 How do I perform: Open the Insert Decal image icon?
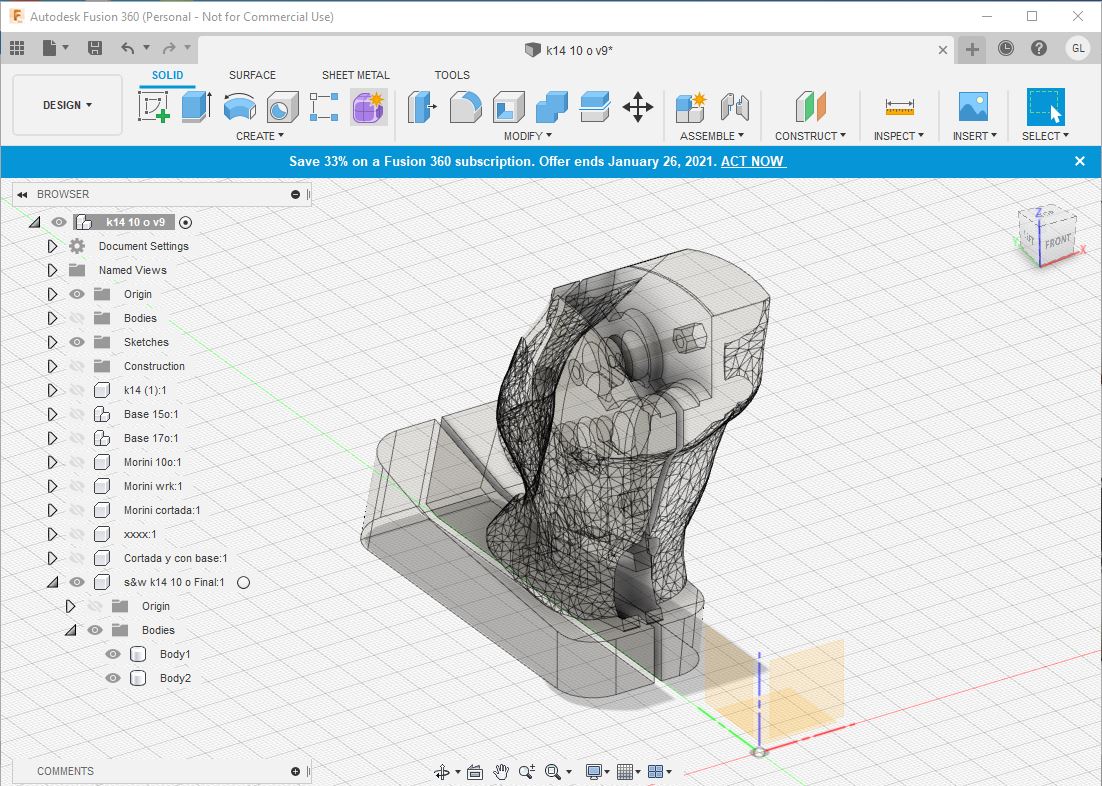point(972,106)
